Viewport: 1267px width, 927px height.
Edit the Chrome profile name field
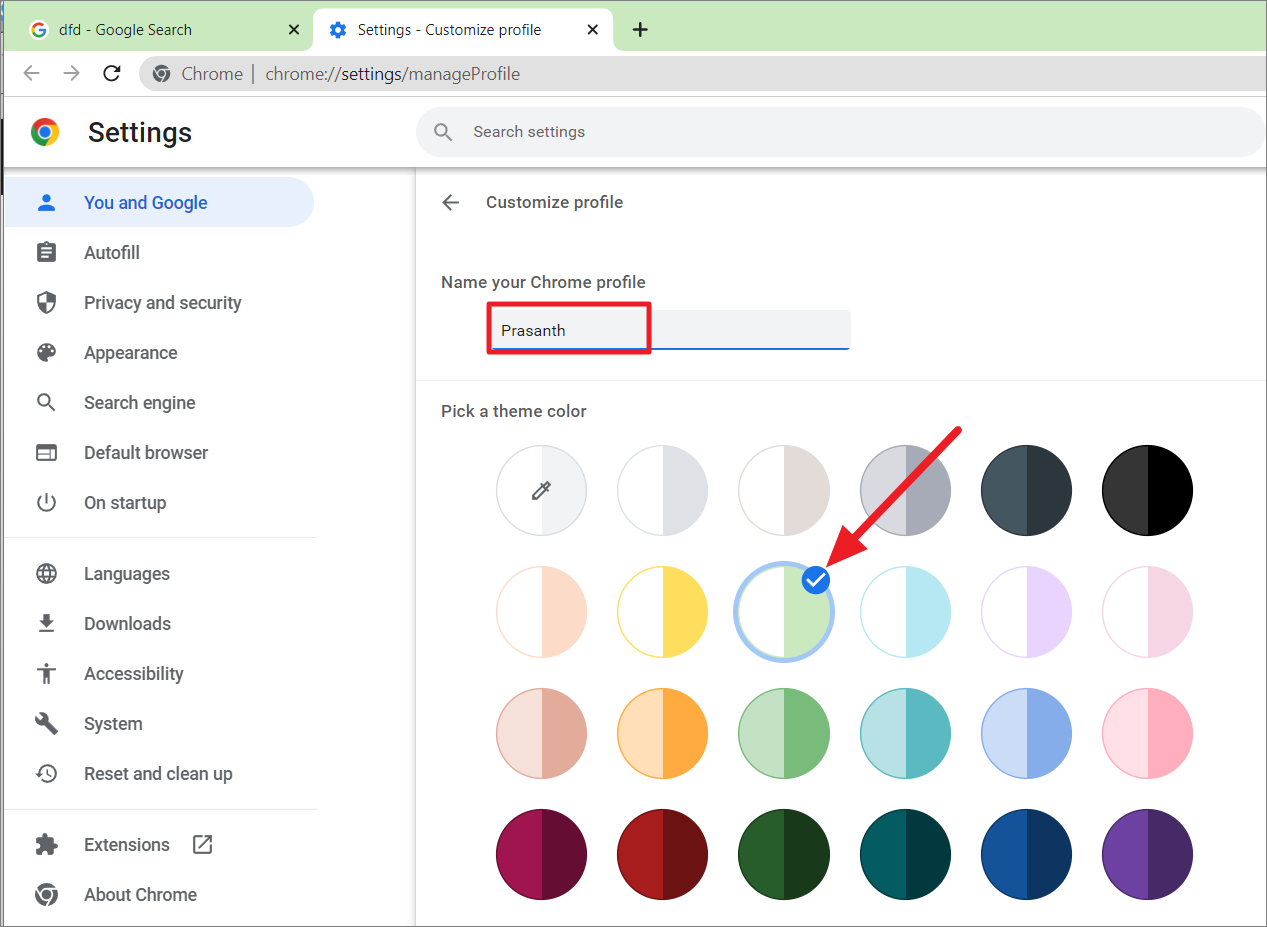tap(670, 330)
